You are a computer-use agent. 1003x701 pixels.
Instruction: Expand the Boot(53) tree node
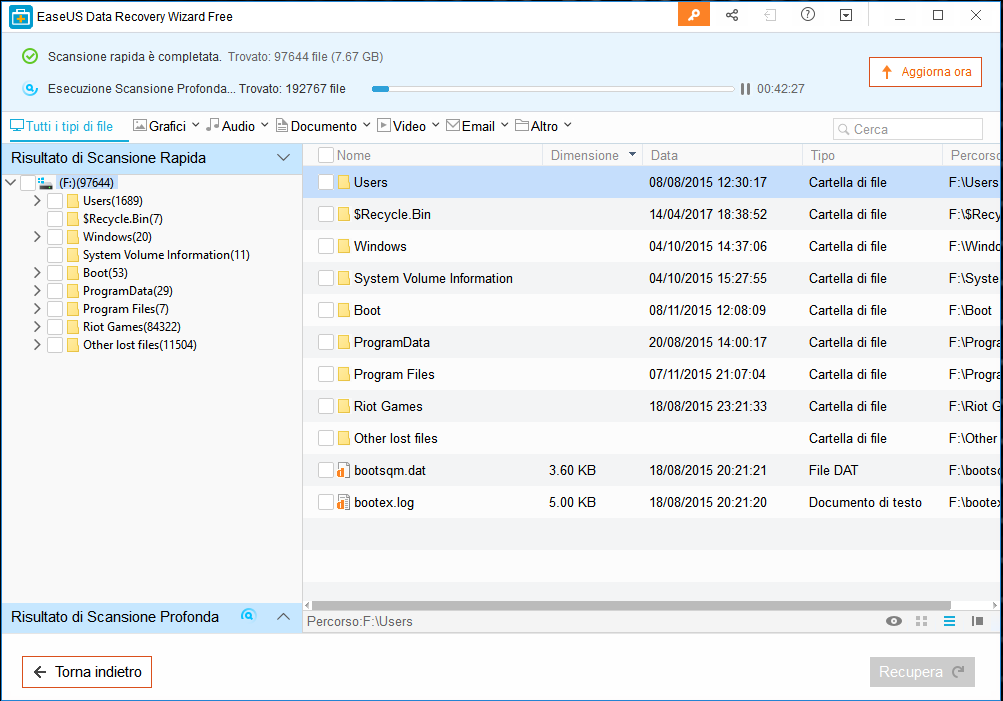click(37, 272)
